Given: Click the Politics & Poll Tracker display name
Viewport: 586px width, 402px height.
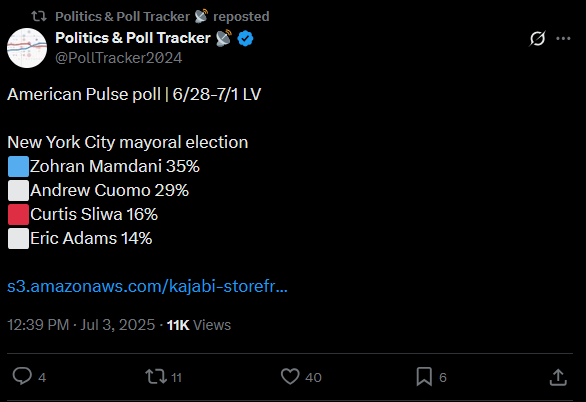Looking at the screenshot, I should tap(133, 38).
